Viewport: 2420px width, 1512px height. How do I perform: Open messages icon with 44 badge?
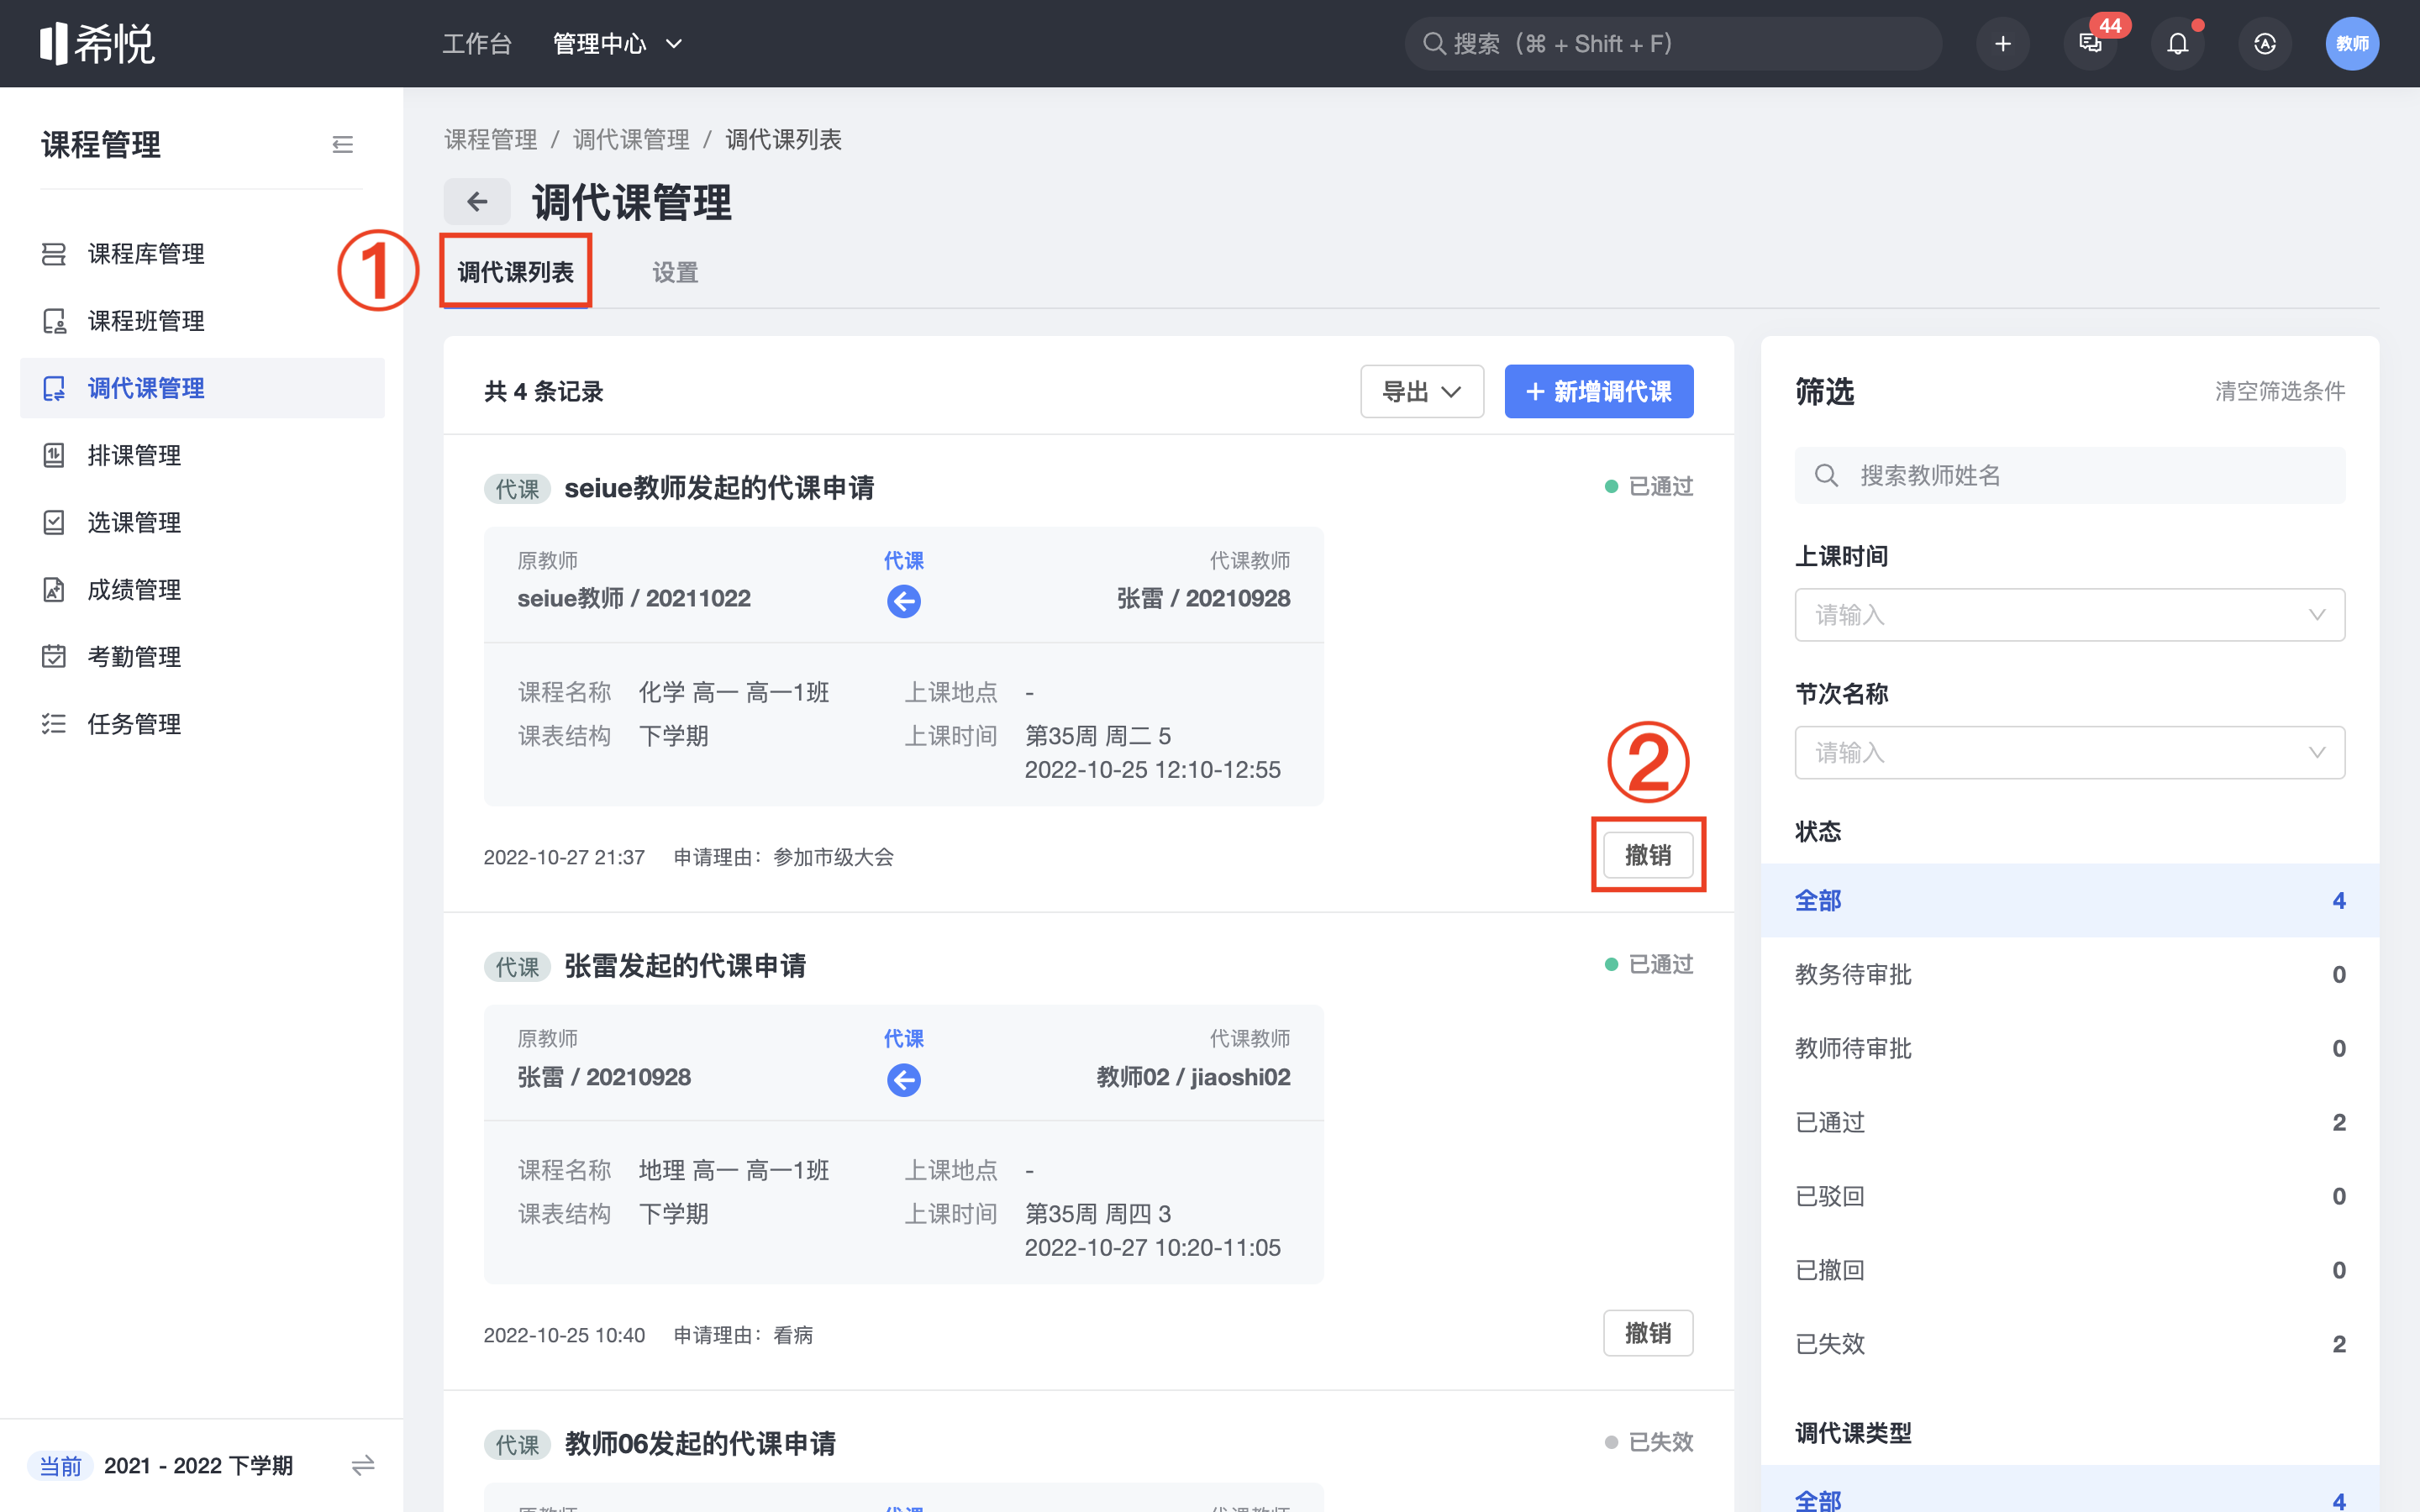click(x=2091, y=44)
